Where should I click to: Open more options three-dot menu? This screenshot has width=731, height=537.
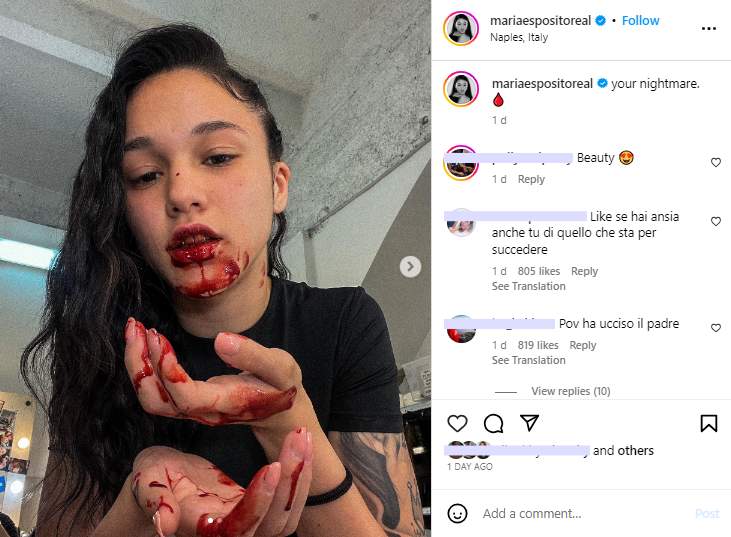(x=708, y=29)
